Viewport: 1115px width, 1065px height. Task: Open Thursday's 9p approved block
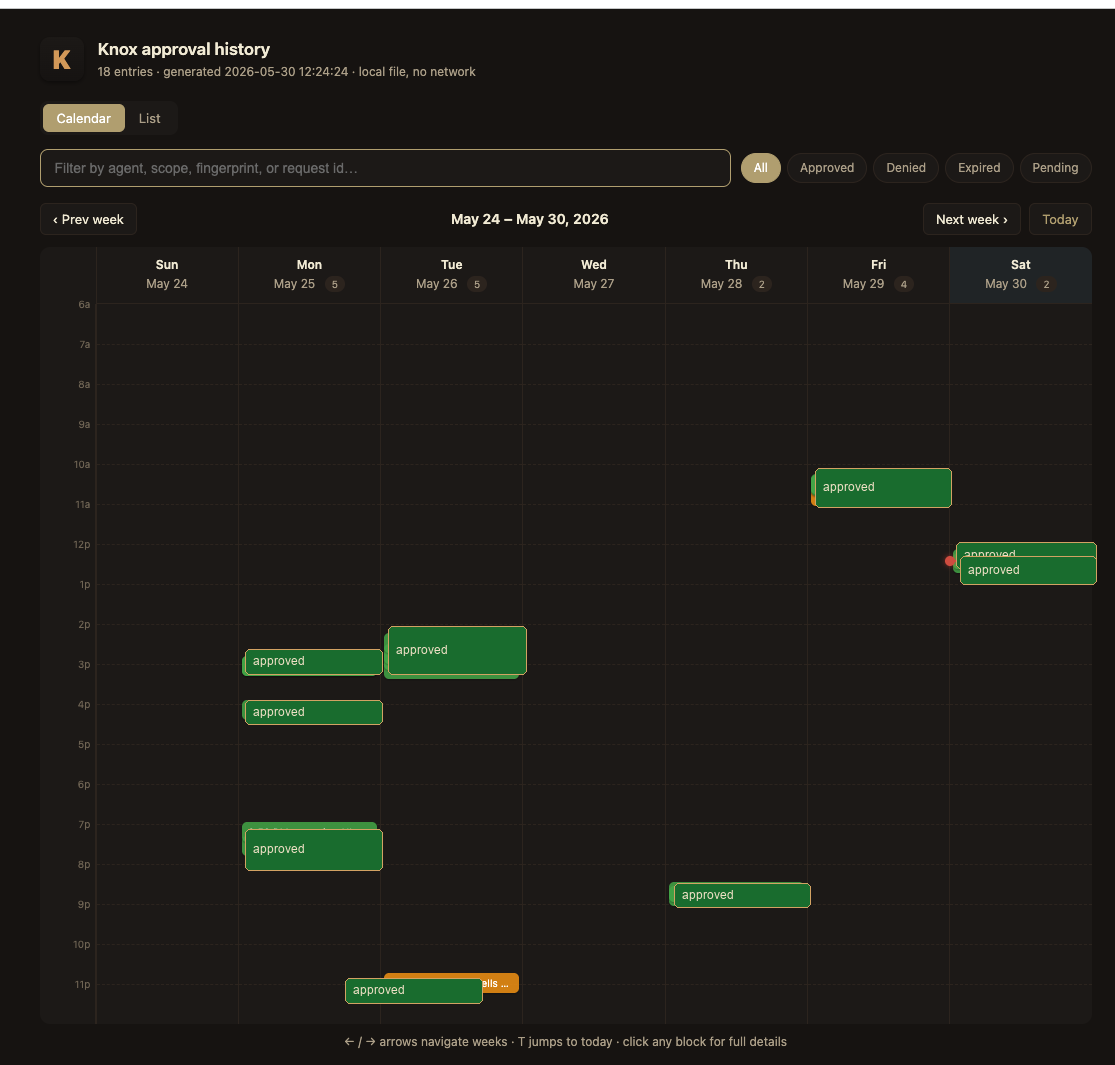click(x=742, y=895)
